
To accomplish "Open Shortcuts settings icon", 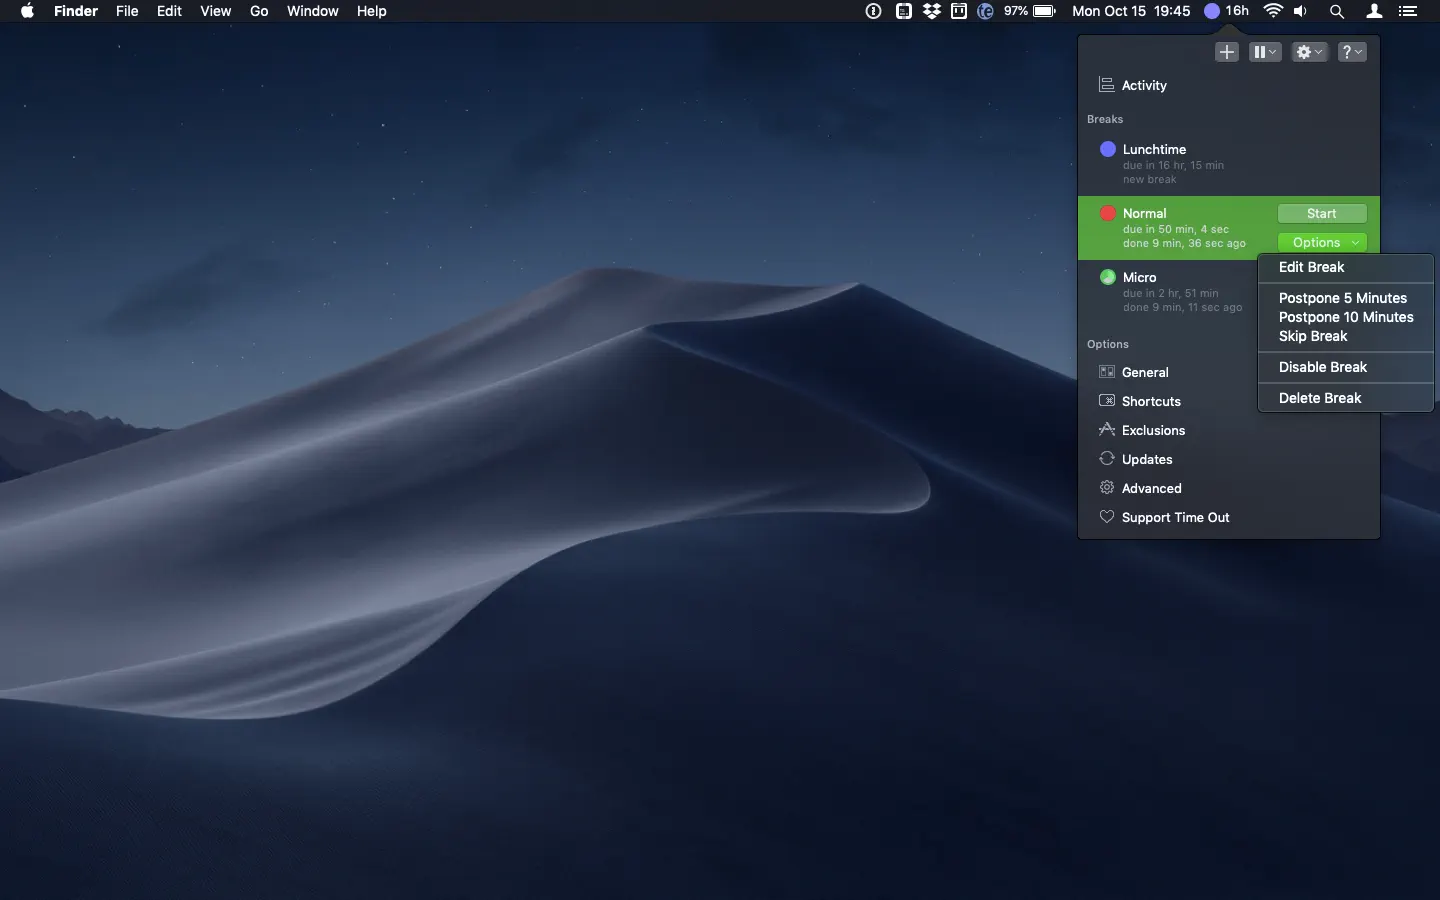I will [1107, 401].
